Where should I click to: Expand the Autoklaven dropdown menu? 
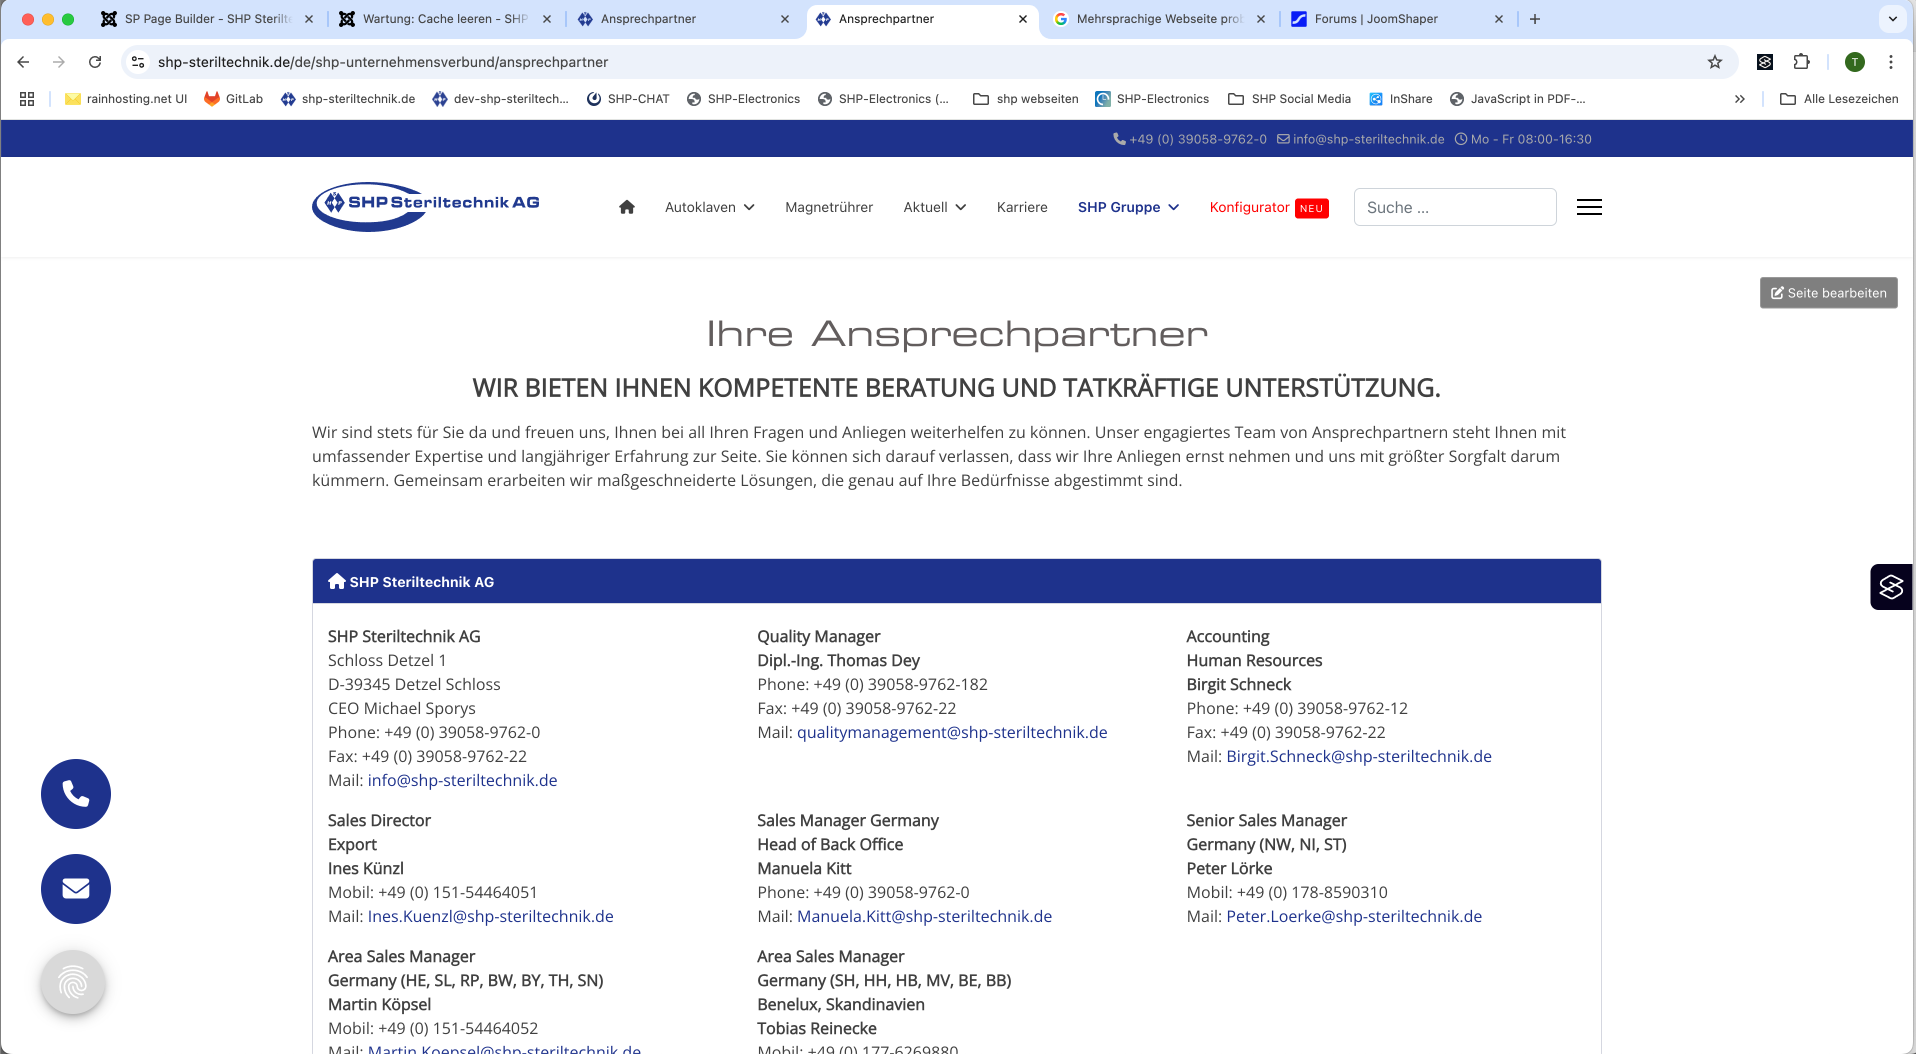709,207
